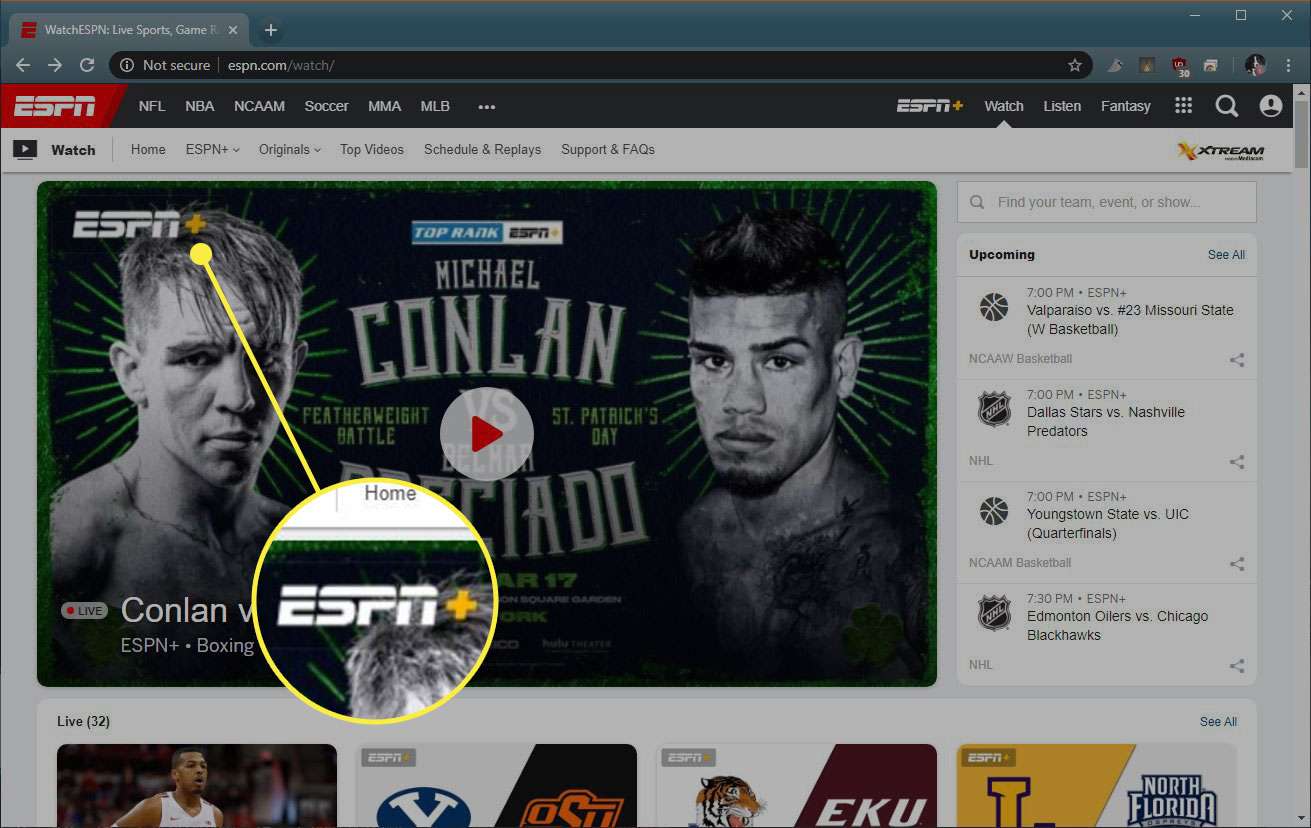Go back in browser
The width and height of the screenshot is (1311, 828).
[23, 65]
